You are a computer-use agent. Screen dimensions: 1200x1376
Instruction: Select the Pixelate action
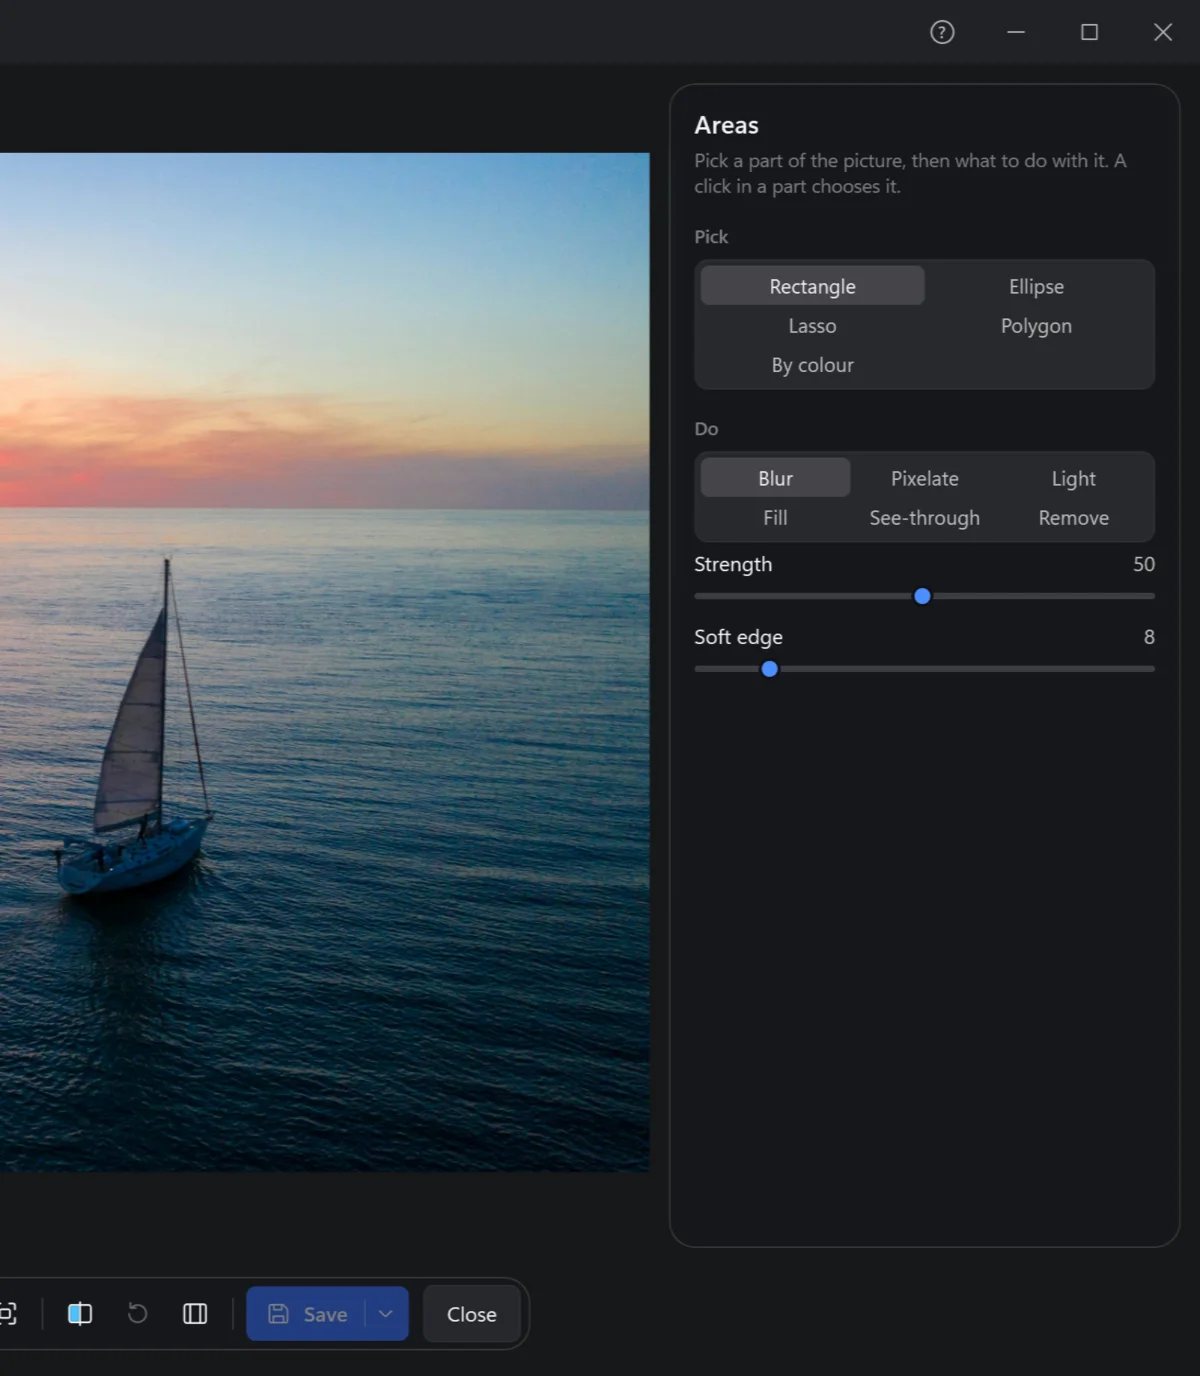coord(925,478)
